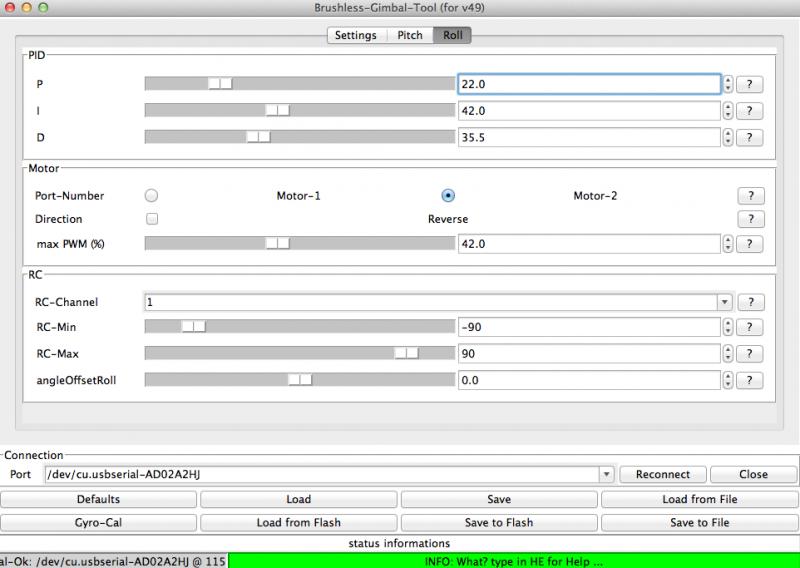This screenshot has height=568, width=800.
Task: Click the RC-Max slider handle
Action: pos(407,353)
